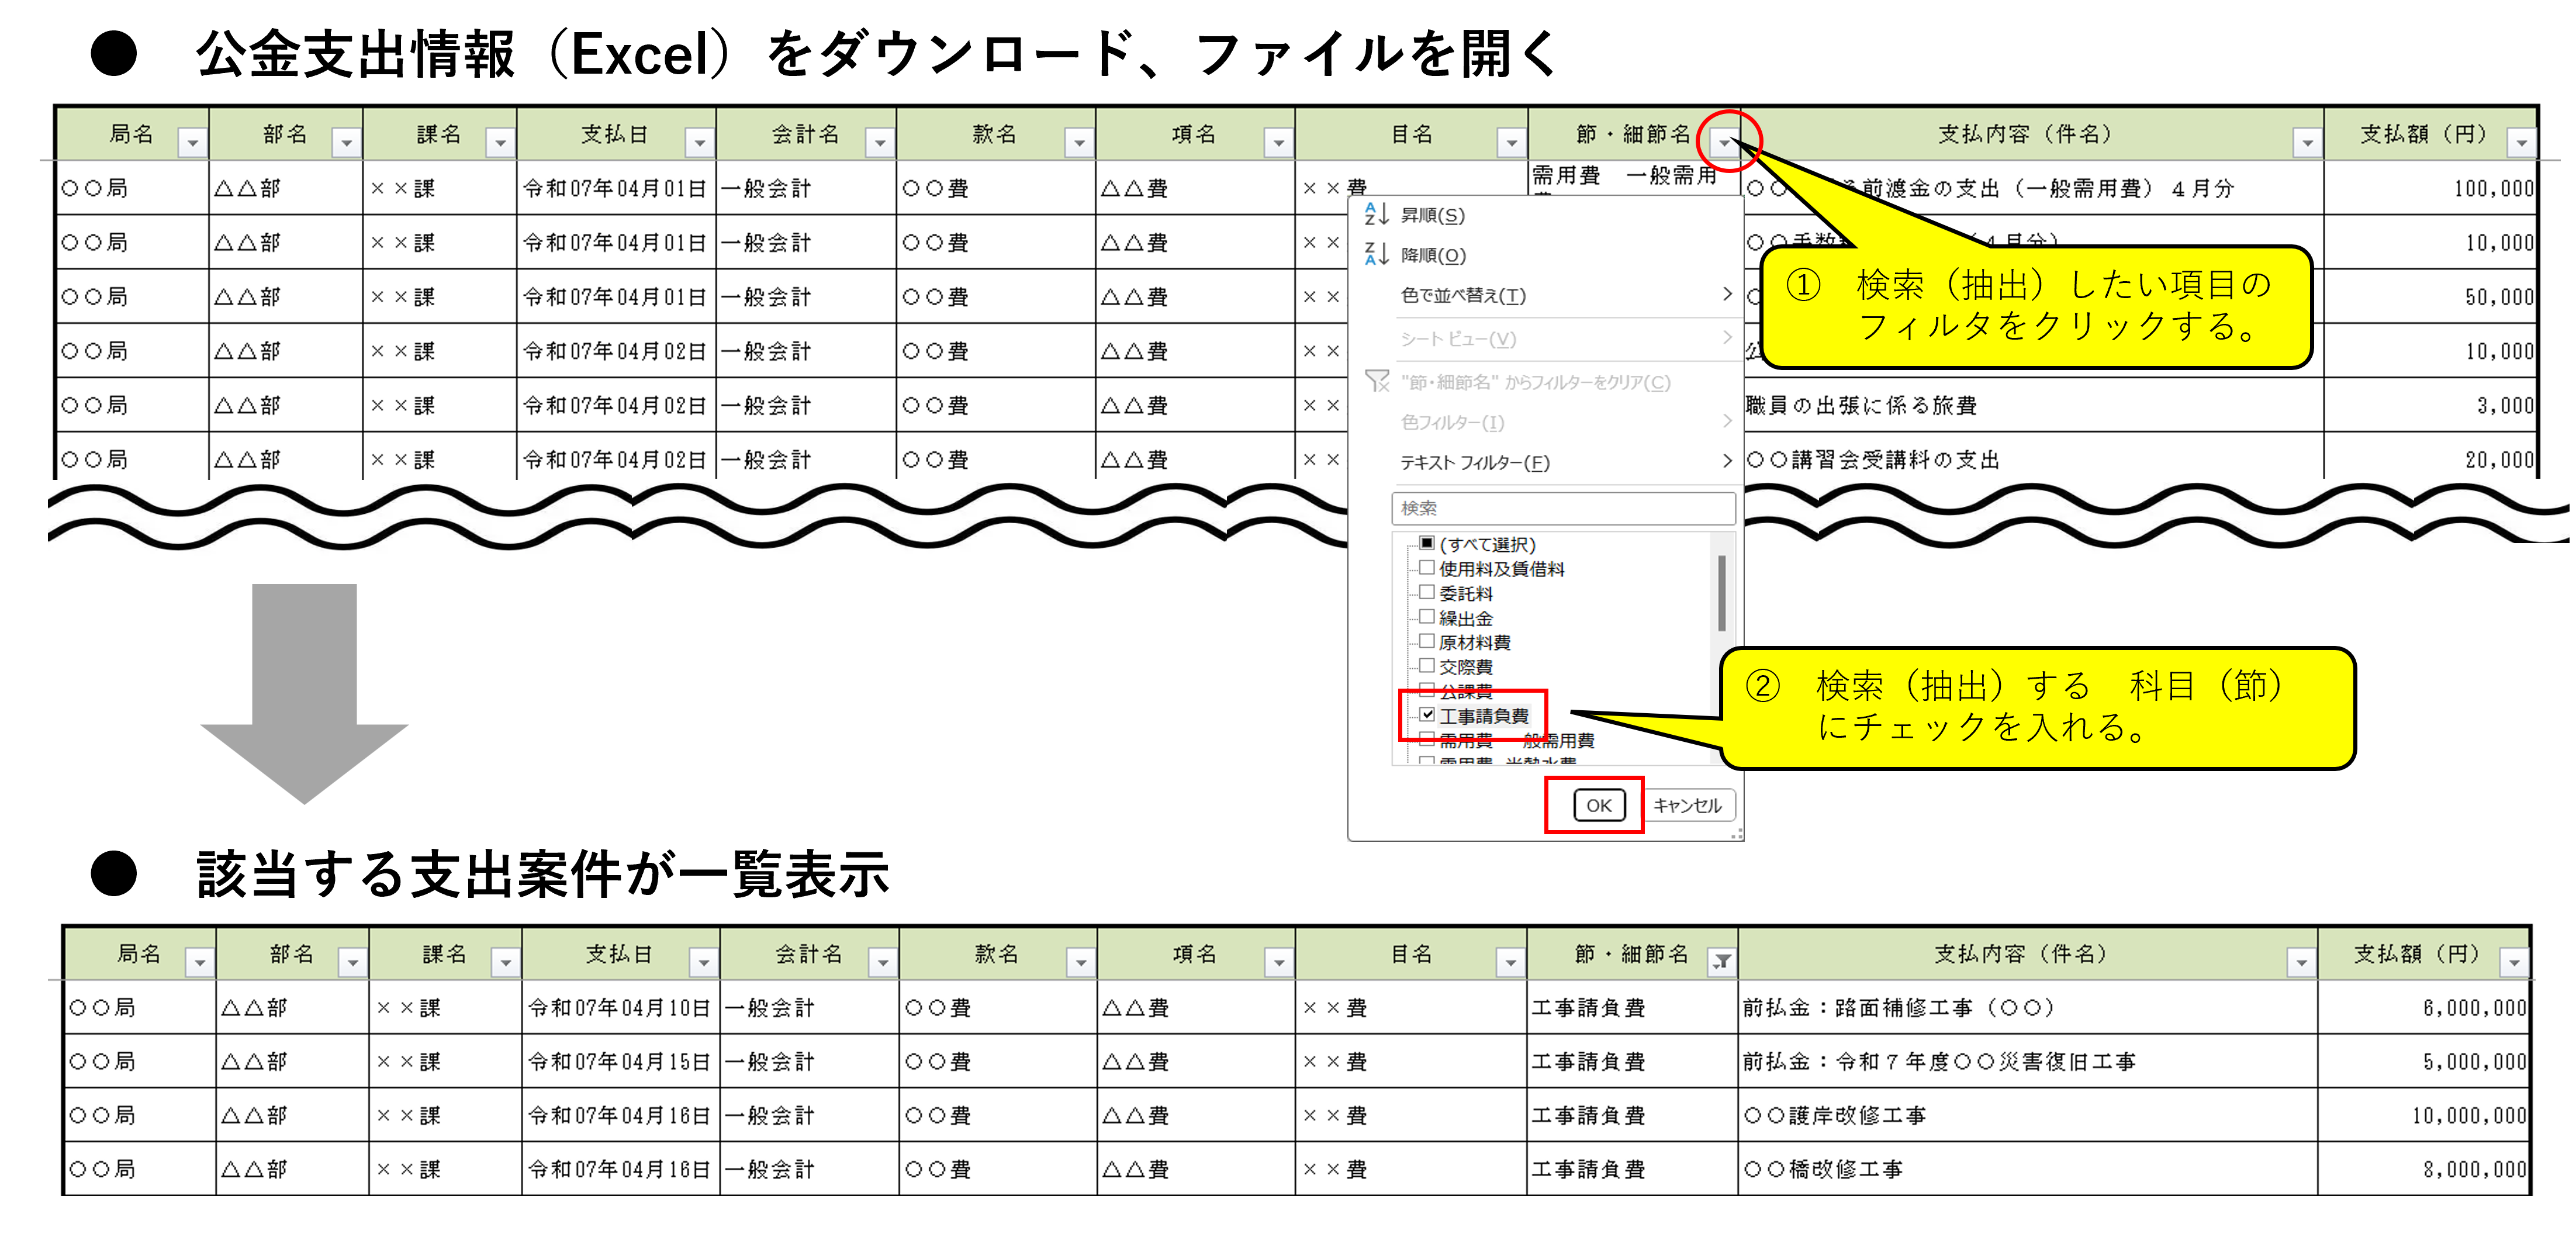Screen dimensions: 2576x1258
Task: Click filter arrow on top 支払日 header
Action: tap(699, 144)
